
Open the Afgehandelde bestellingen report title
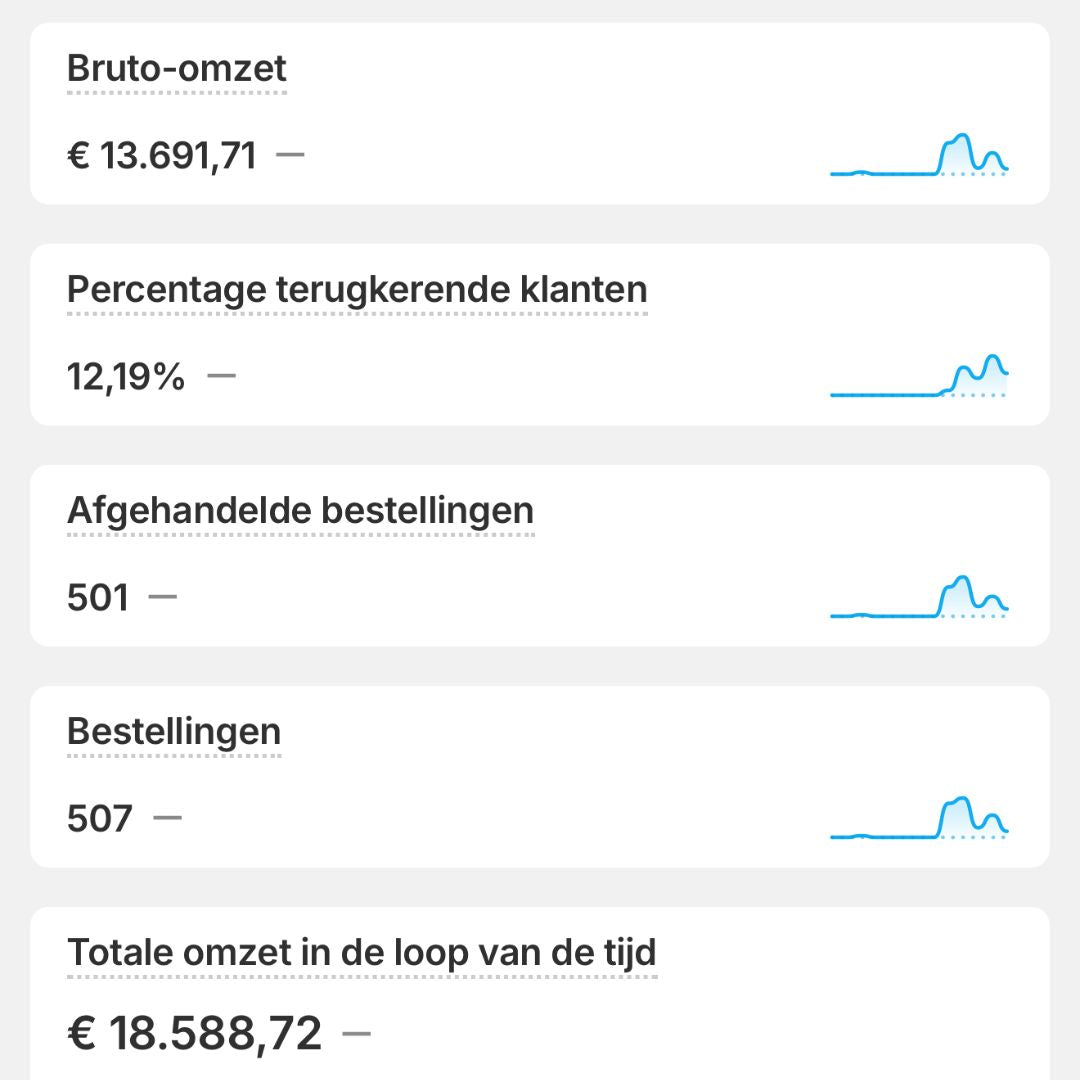[300, 511]
